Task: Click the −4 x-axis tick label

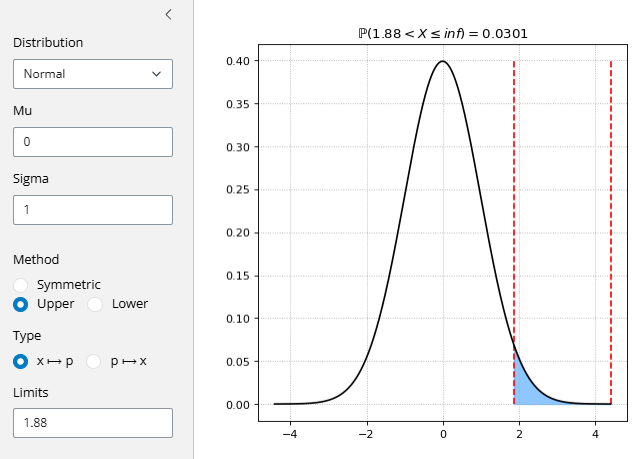Action: 290,435
